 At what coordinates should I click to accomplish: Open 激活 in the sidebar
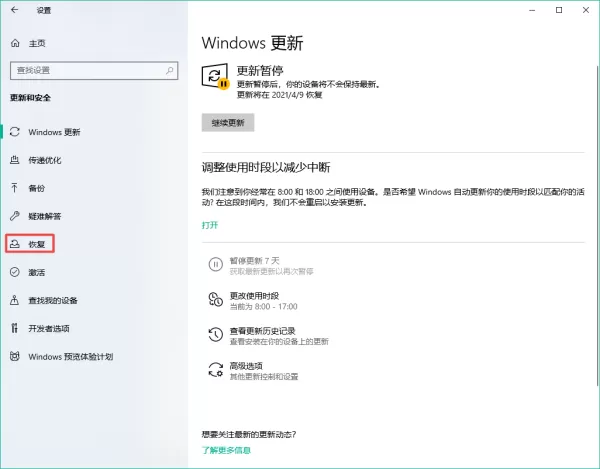click(37, 272)
